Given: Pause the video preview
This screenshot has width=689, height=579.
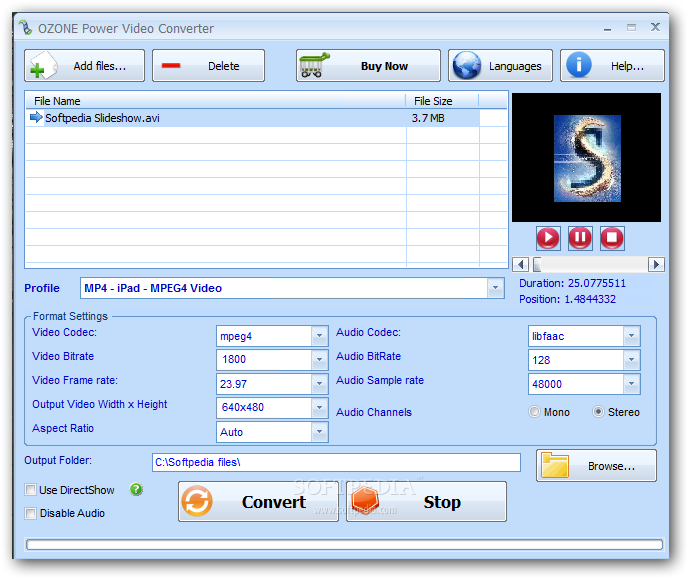Looking at the screenshot, I should pyautogui.click(x=580, y=238).
